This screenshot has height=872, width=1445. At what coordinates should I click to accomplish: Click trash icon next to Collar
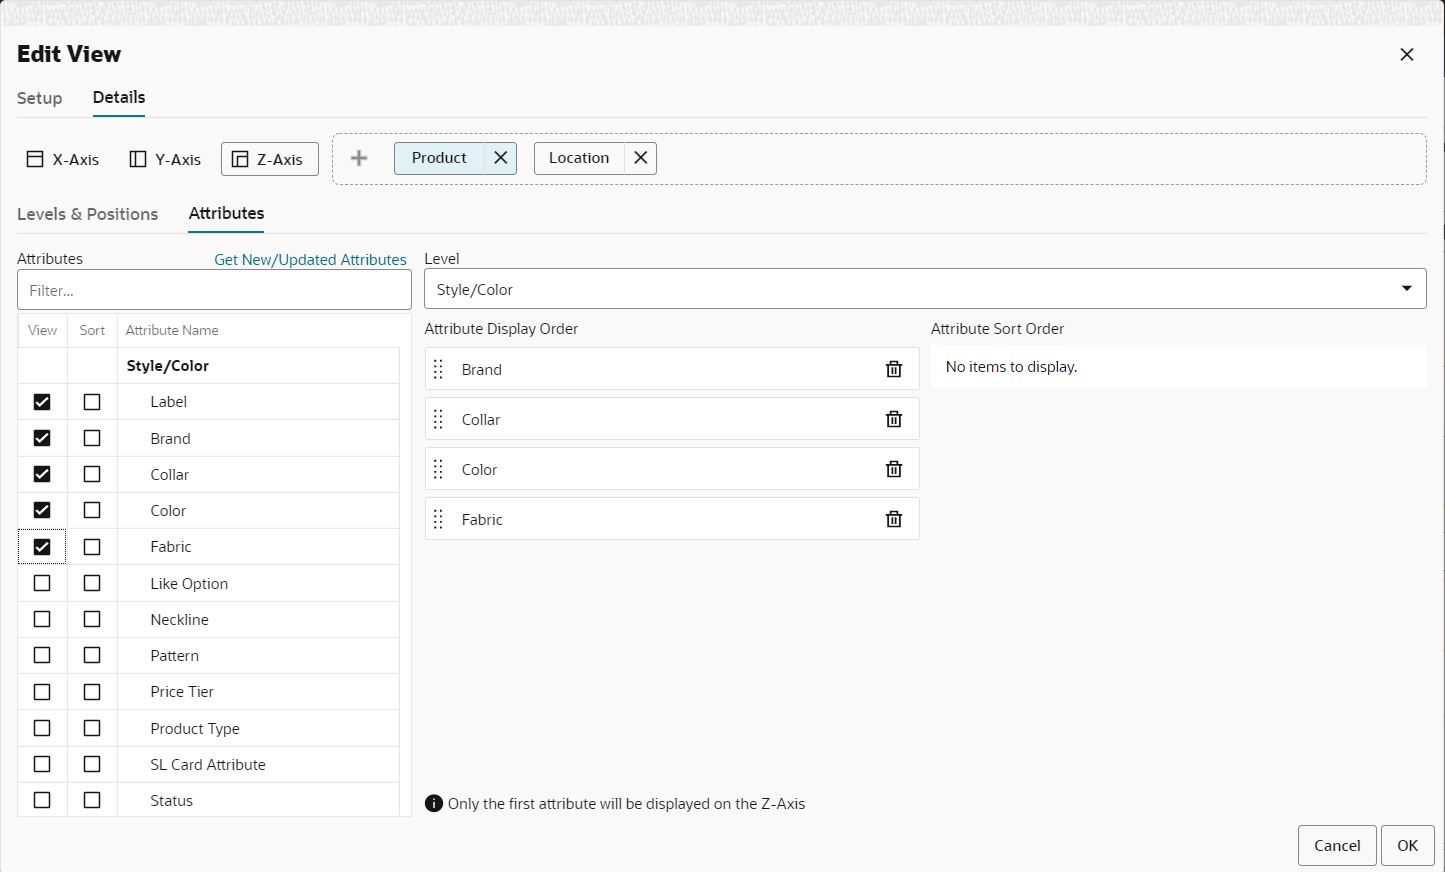[894, 419]
